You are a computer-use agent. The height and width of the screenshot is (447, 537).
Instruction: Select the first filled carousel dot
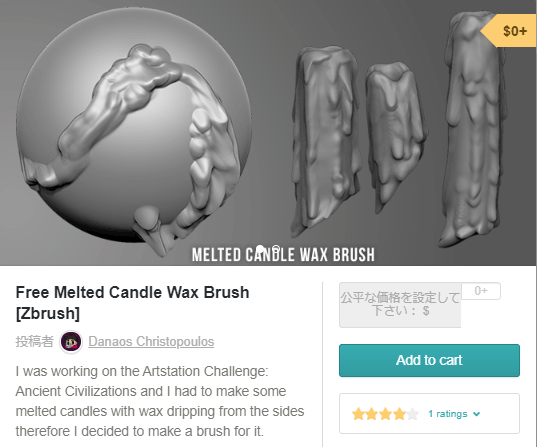(x=260, y=249)
